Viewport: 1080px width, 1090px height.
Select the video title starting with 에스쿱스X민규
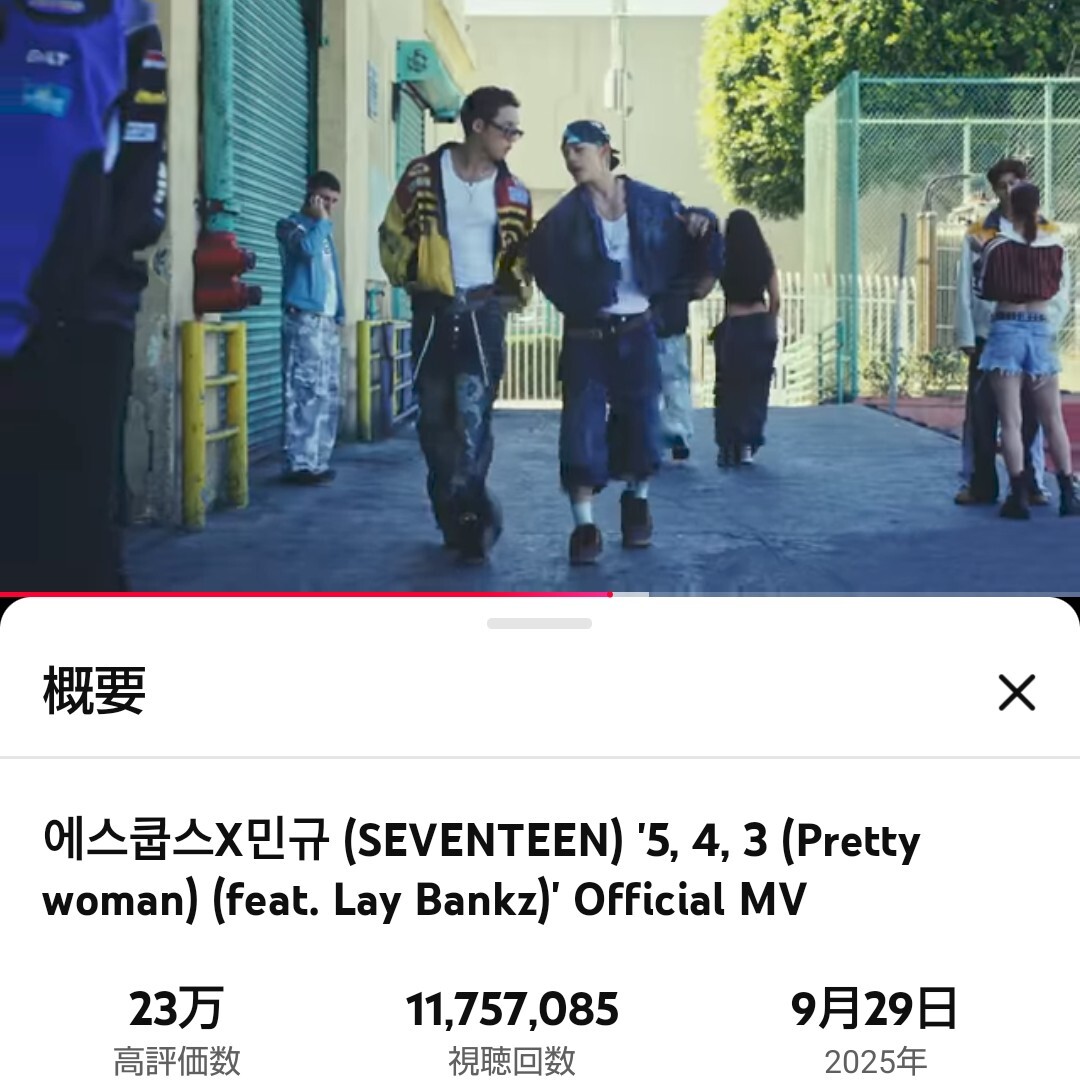coord(481,870)
